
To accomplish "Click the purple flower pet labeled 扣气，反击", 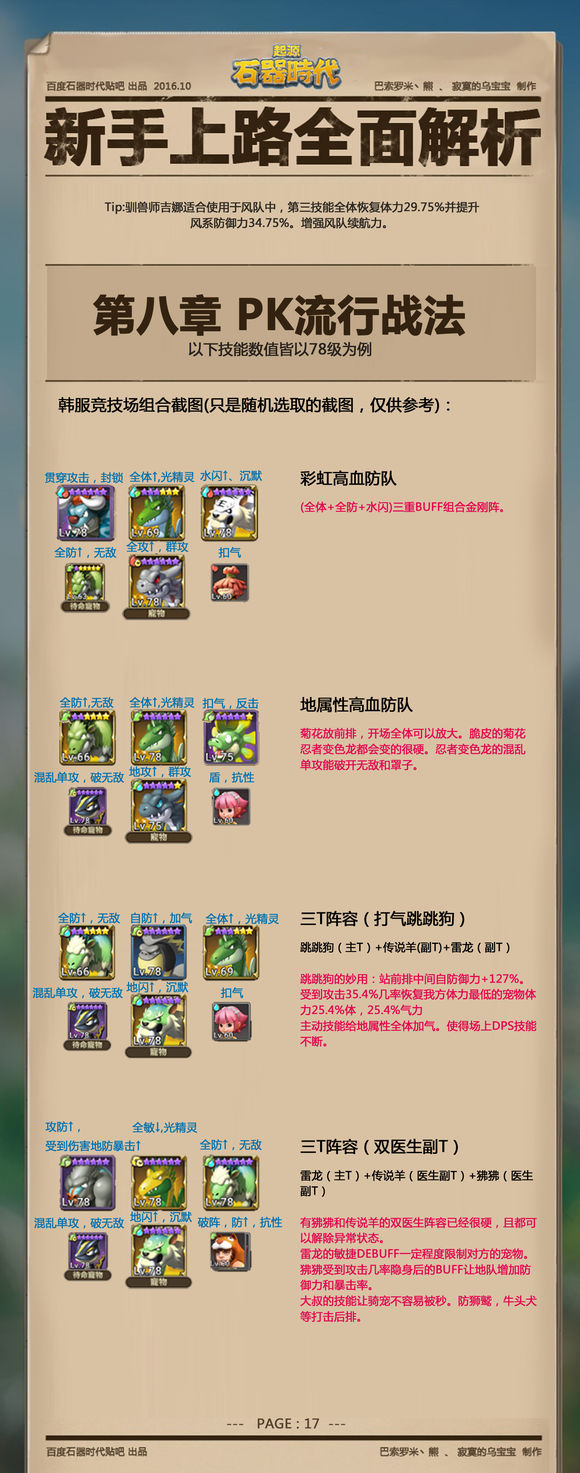I will [x=230, y=738].
